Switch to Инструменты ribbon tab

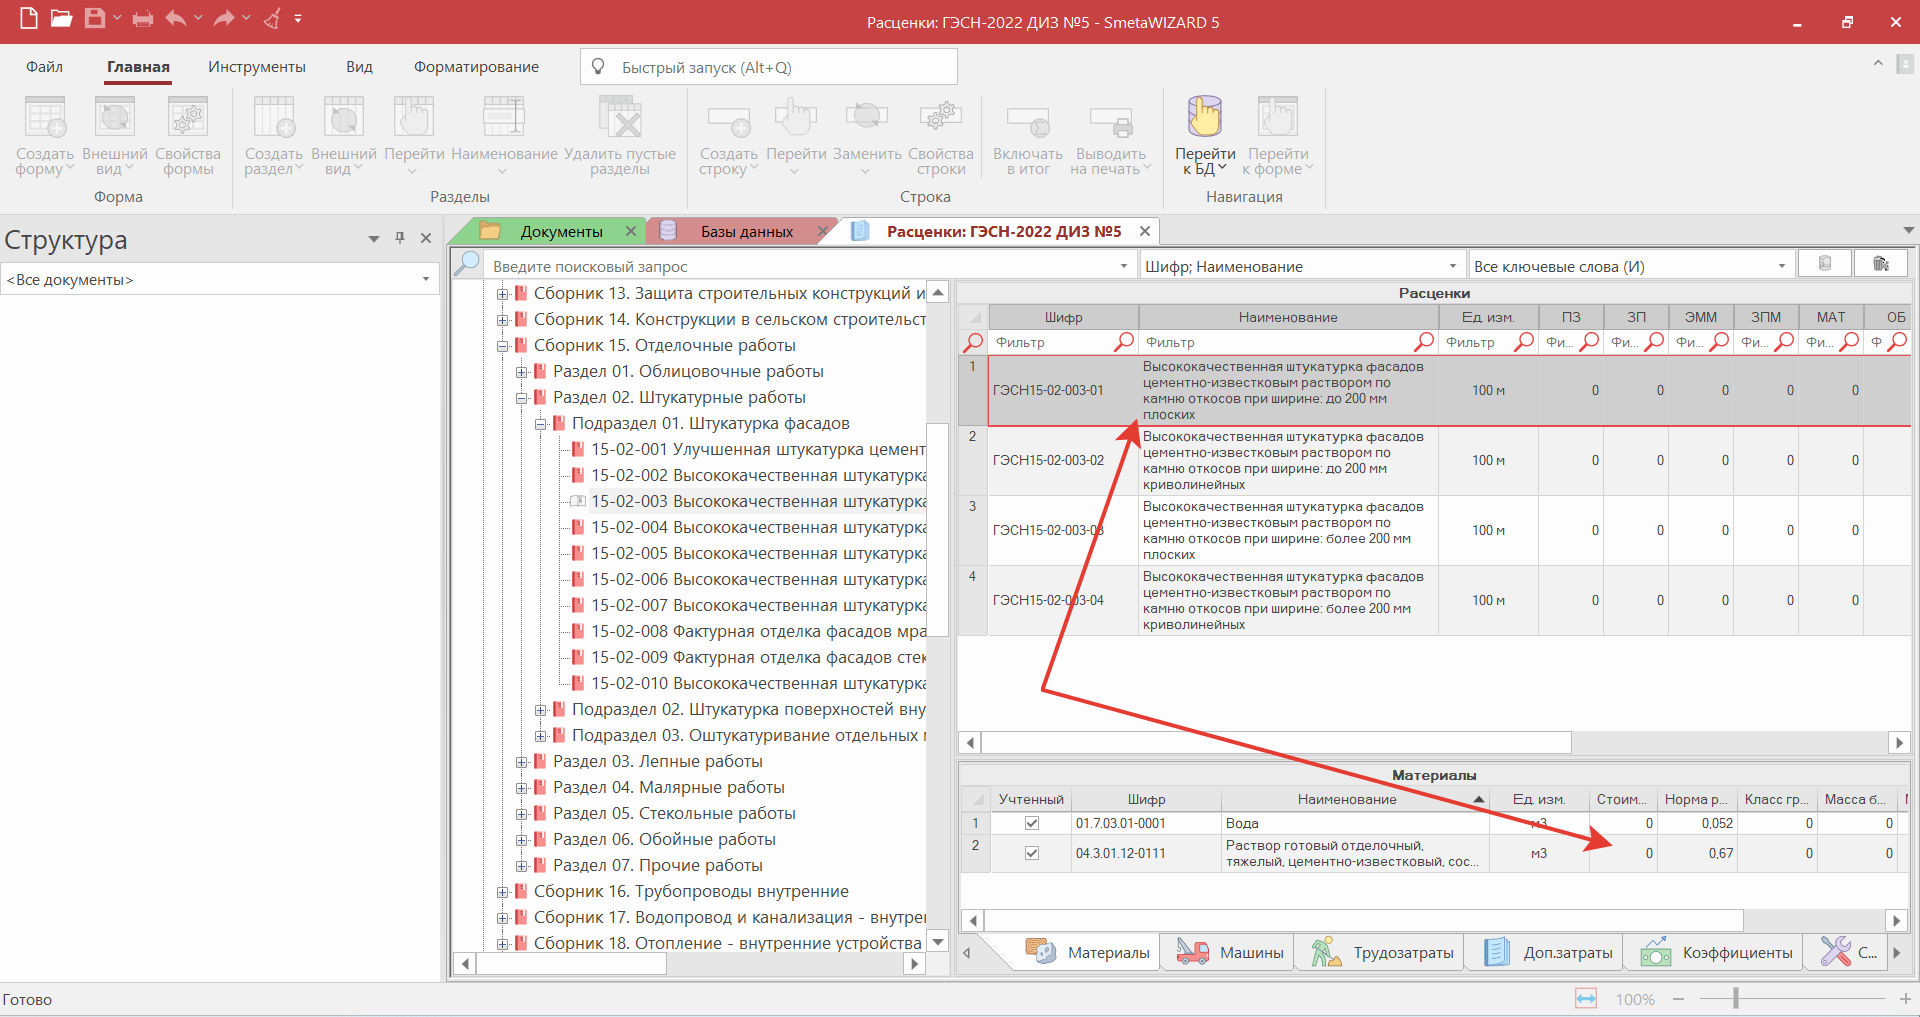point(257,66)
